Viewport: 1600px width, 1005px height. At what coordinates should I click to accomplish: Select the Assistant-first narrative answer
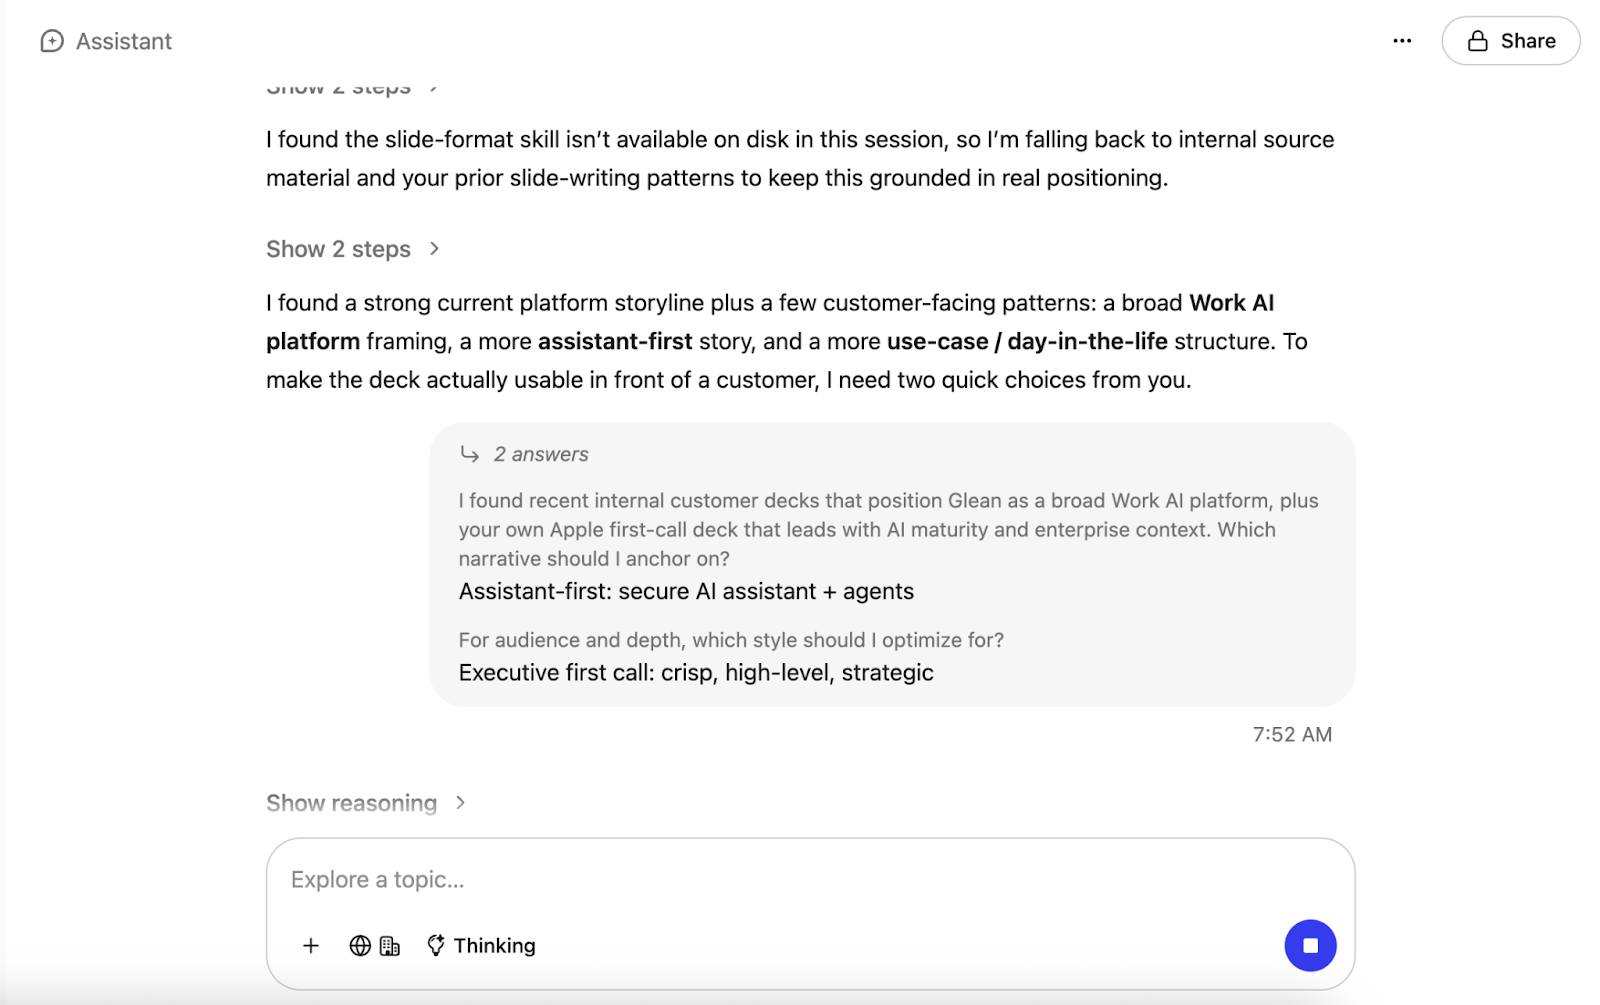tap(685, 591)
